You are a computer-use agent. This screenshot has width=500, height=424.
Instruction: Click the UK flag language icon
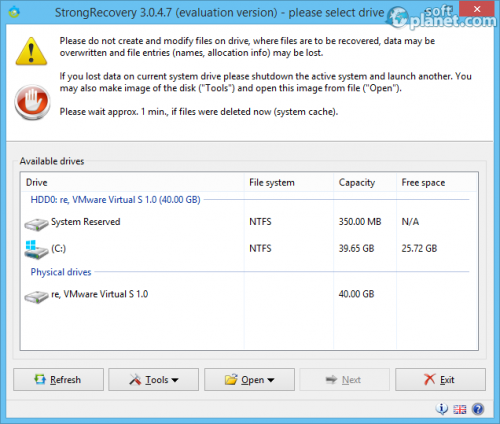pos(460,409)
